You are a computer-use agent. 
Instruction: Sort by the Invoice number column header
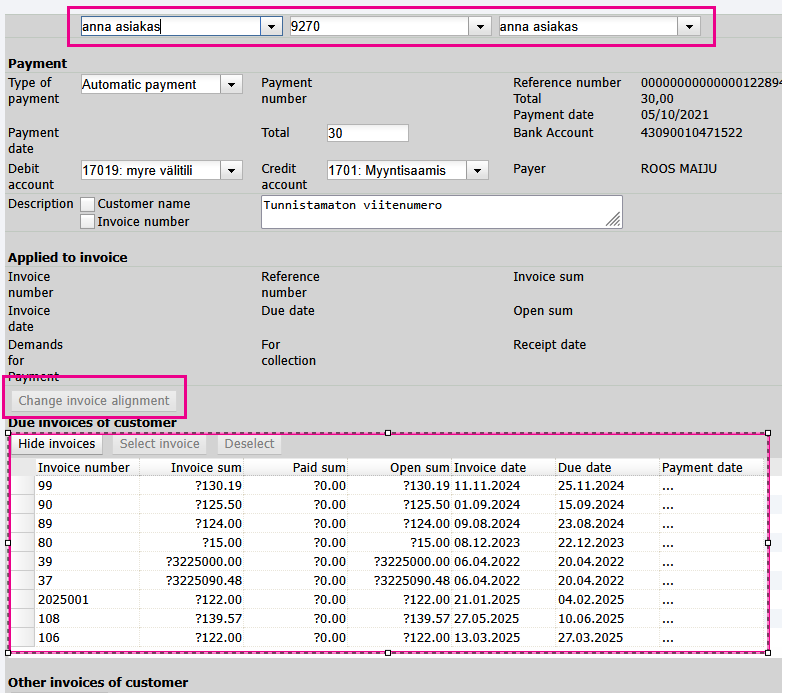[87, 468]
